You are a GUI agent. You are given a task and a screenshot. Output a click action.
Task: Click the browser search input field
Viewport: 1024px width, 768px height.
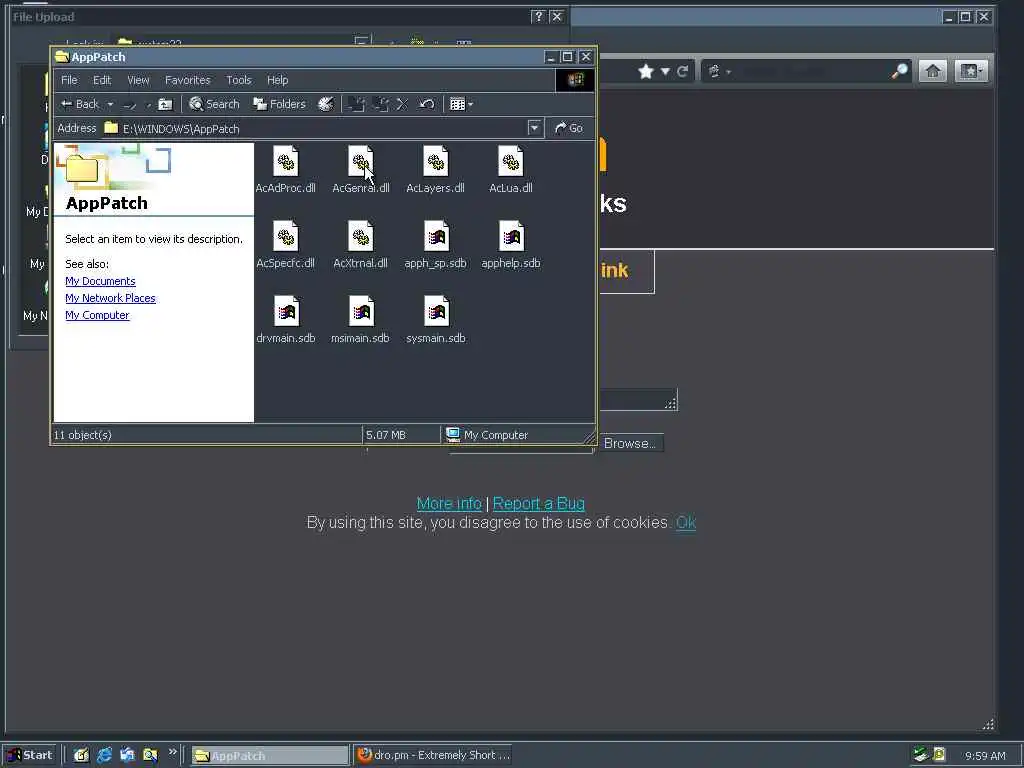tap(812, 71)
